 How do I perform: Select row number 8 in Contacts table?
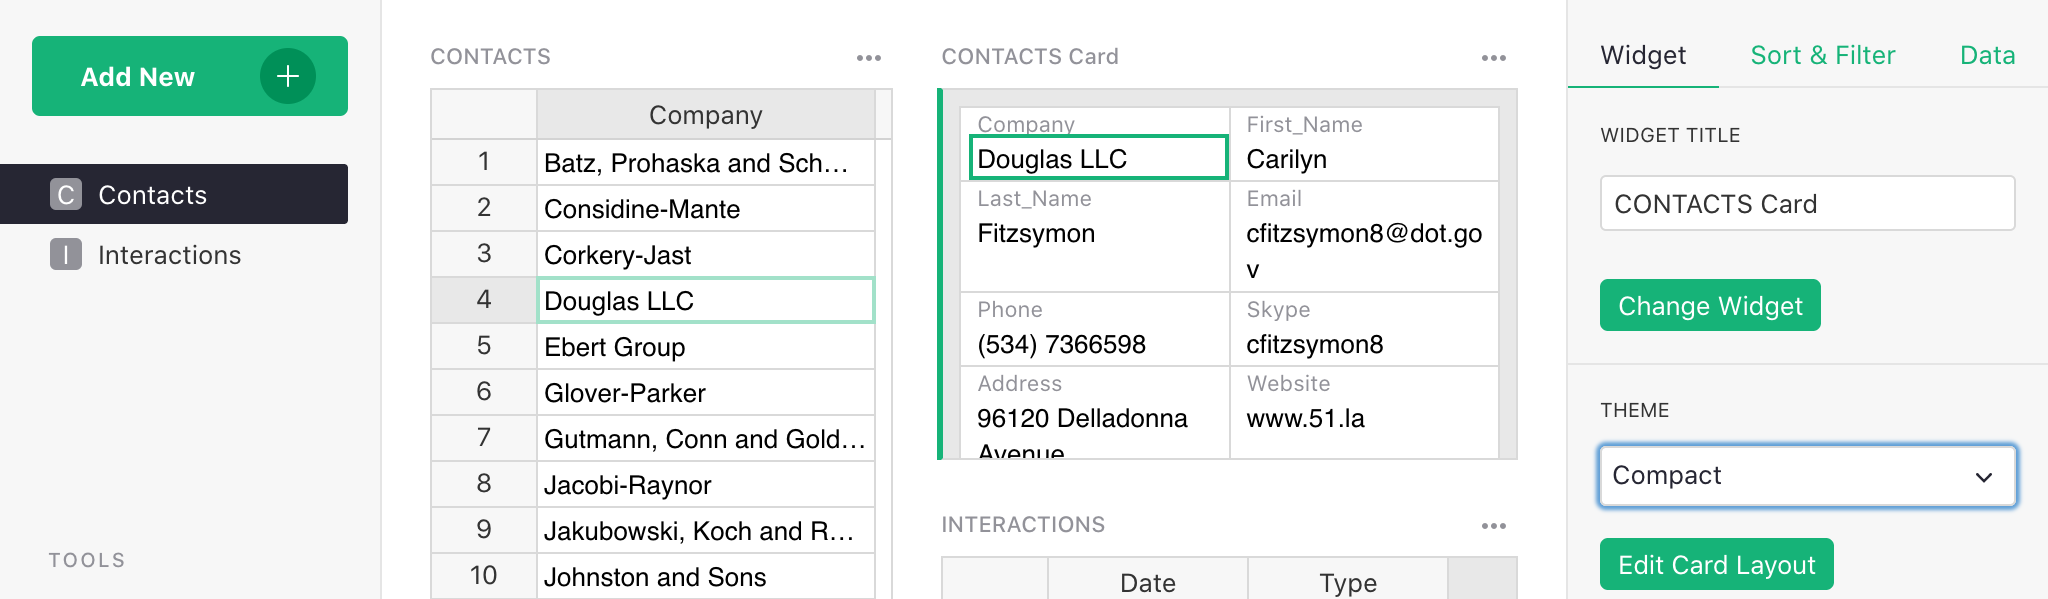[x=484, y=484]
